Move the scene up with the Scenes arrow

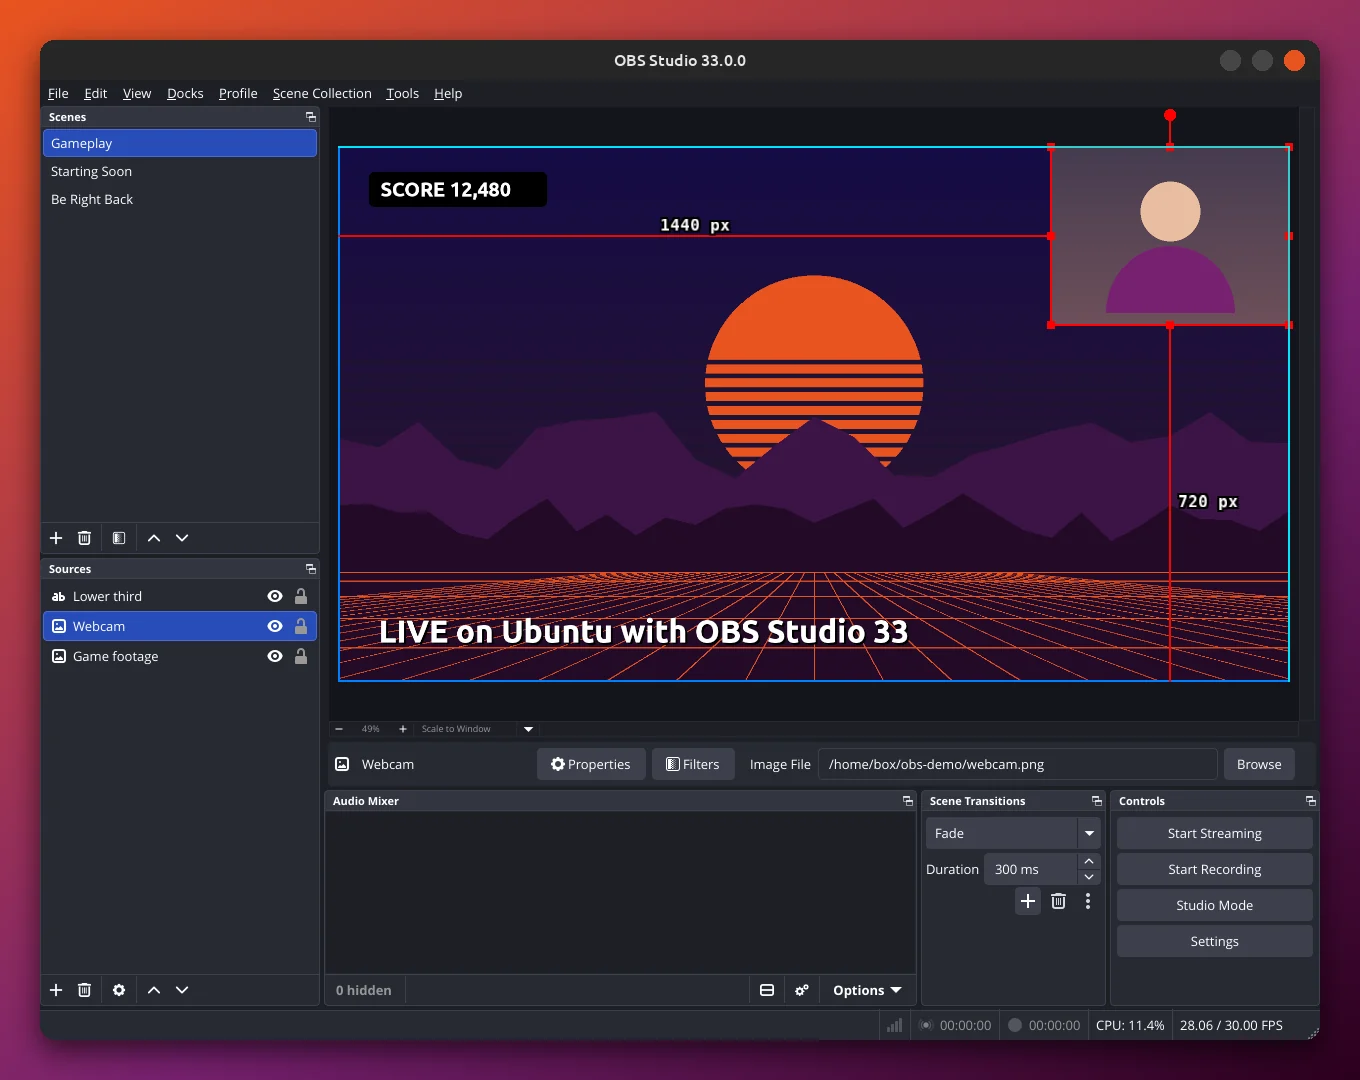tap(154, 538)
